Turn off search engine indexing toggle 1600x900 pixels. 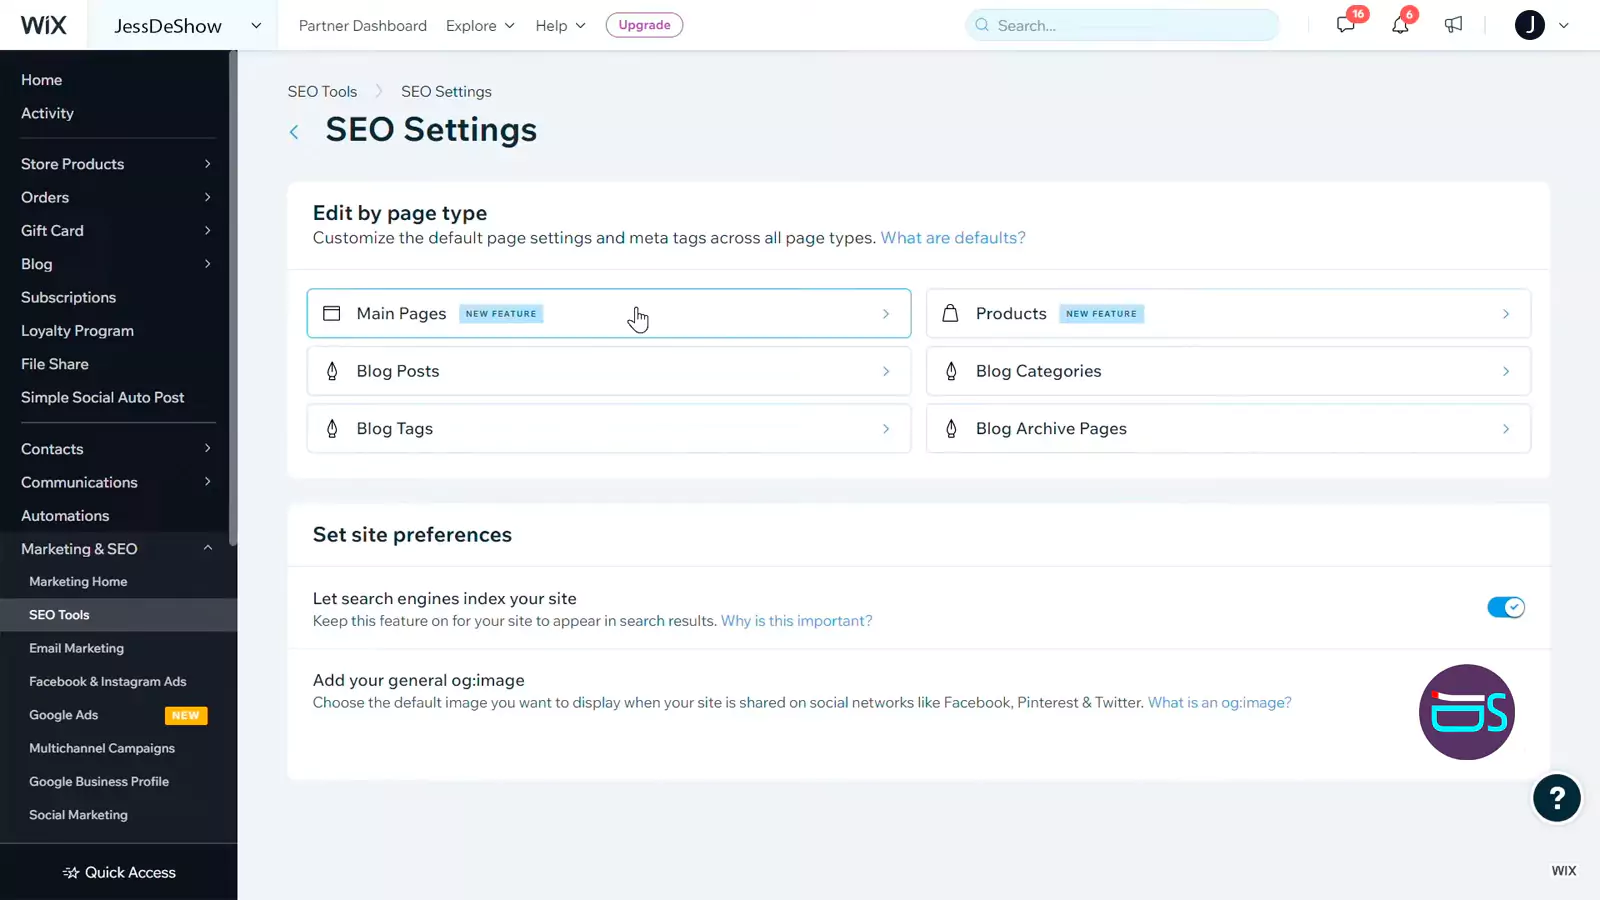1506,608
